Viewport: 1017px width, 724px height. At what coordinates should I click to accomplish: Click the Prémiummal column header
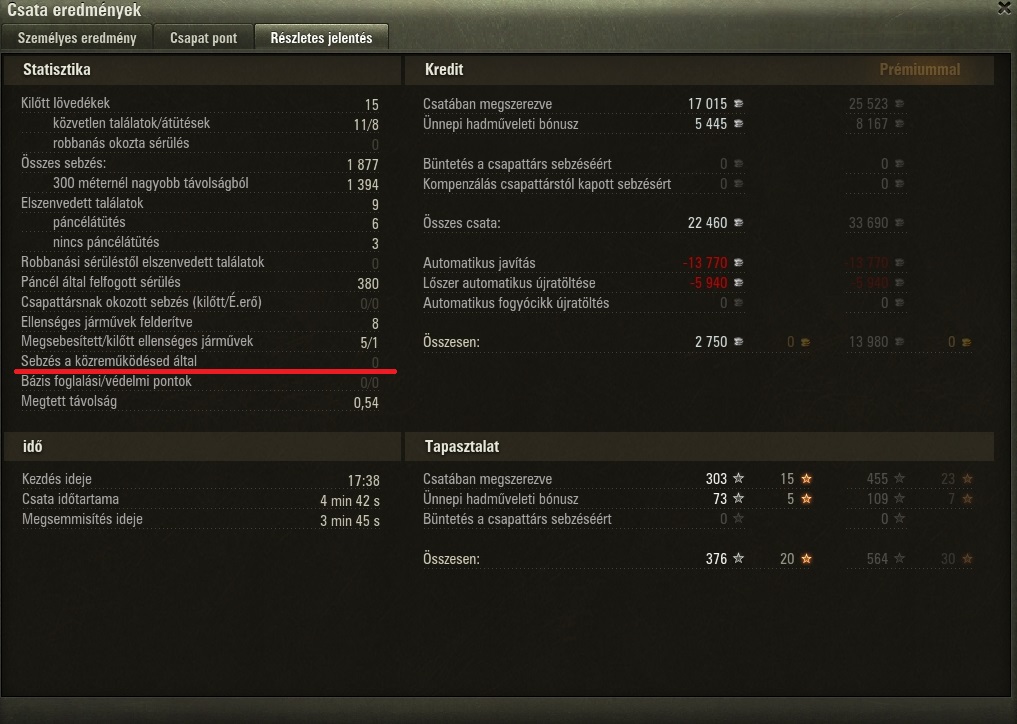point(920,69)
